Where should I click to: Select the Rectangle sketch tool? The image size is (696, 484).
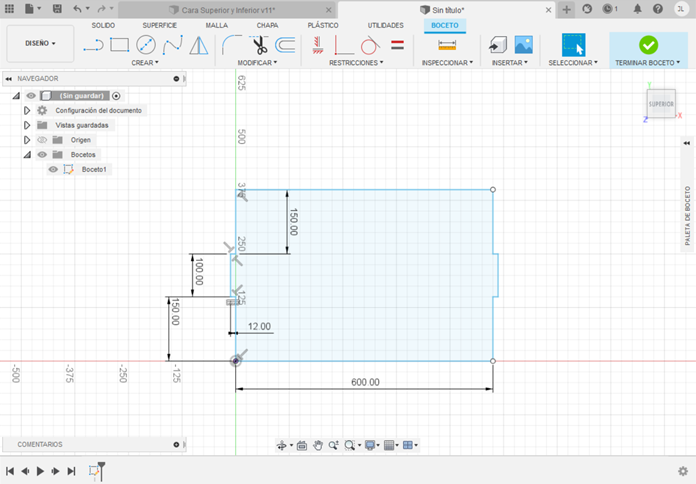tap(119, 45)
